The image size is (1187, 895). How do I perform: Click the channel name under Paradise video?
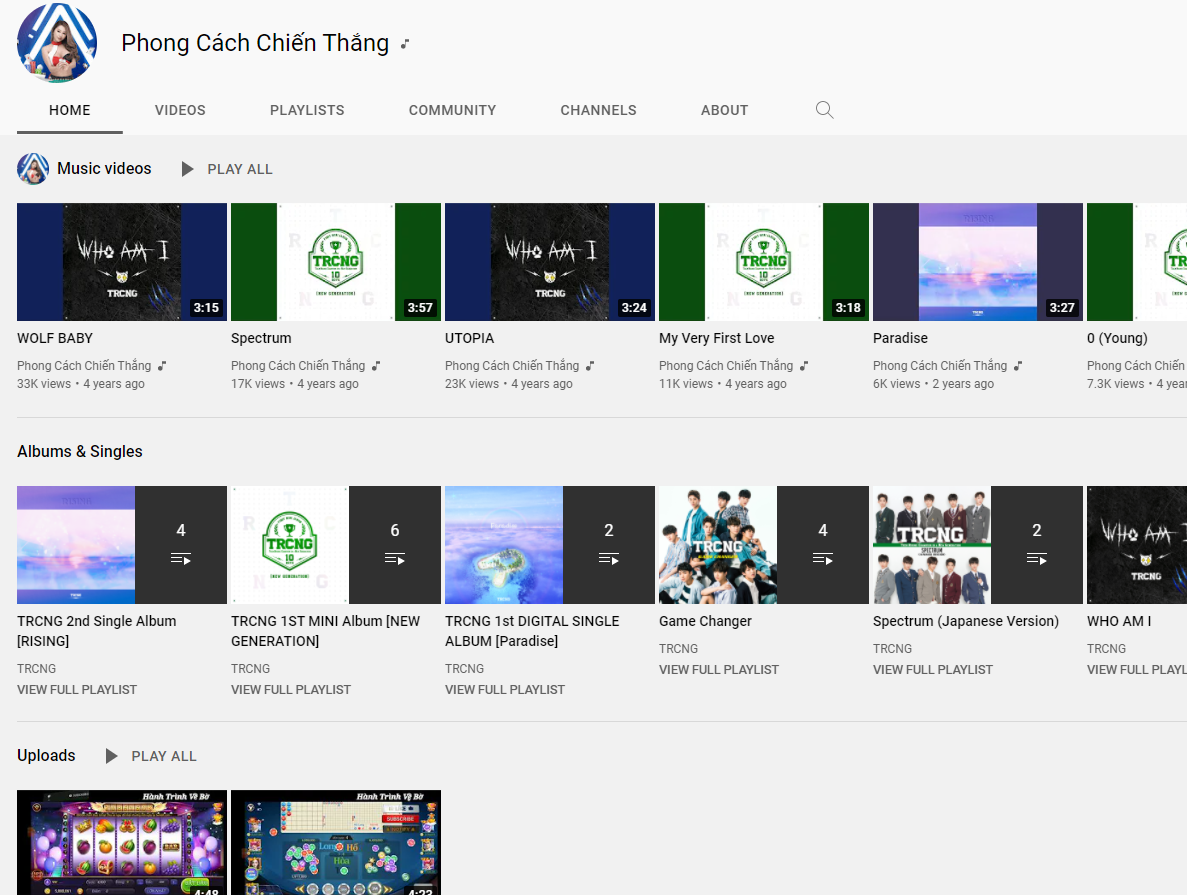point(940,366)
